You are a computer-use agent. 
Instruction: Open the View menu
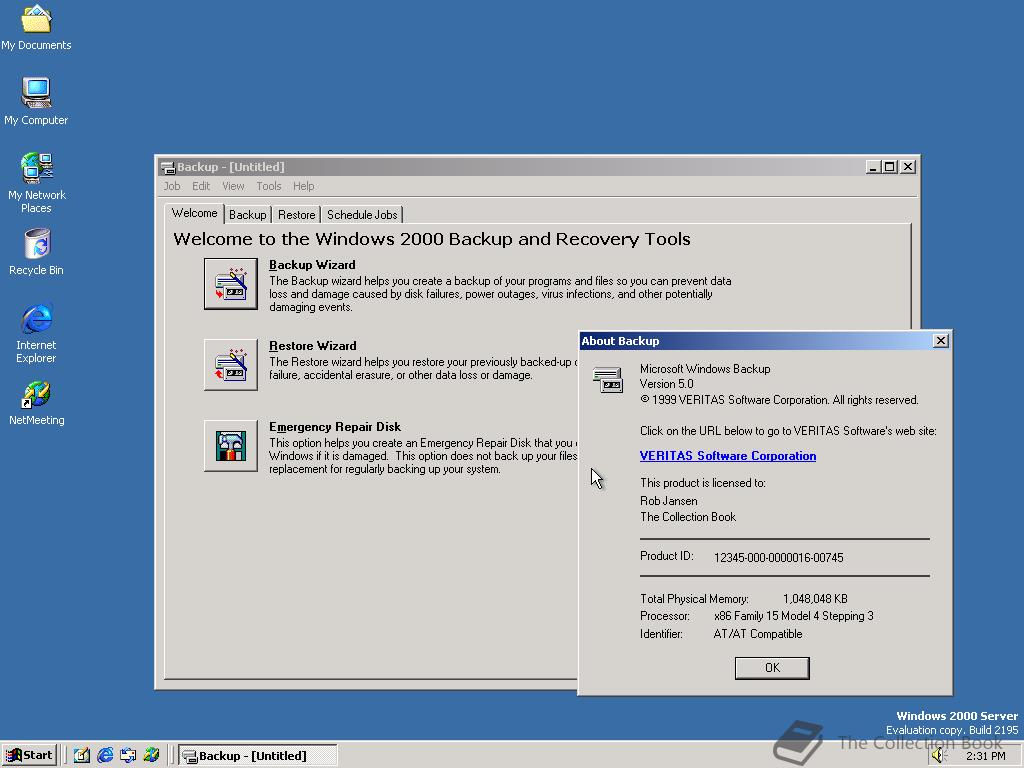(233, 186)
